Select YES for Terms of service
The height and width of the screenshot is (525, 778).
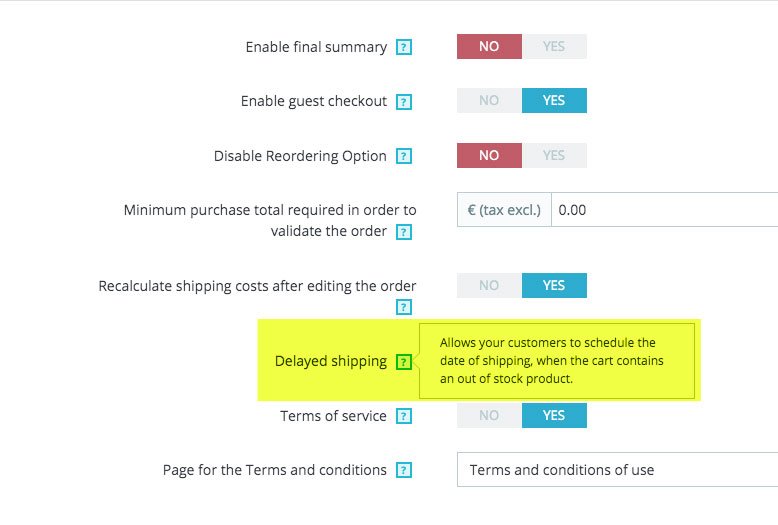pos(554,416)
